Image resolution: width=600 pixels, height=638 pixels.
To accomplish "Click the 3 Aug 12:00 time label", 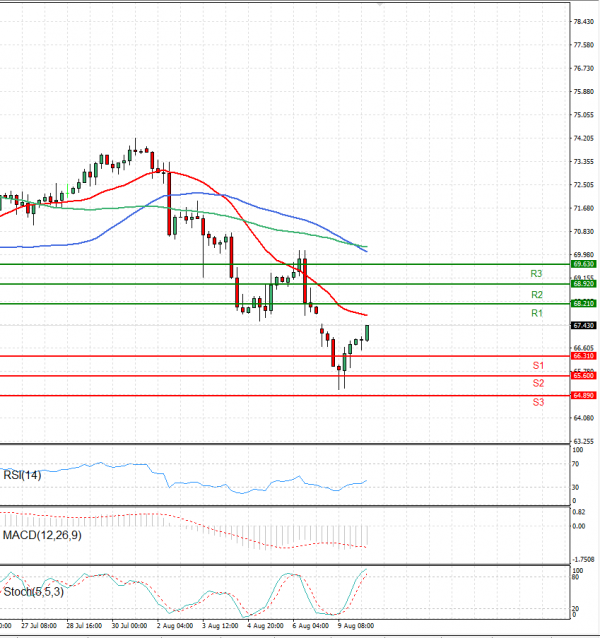I will [x=220, y=626].
